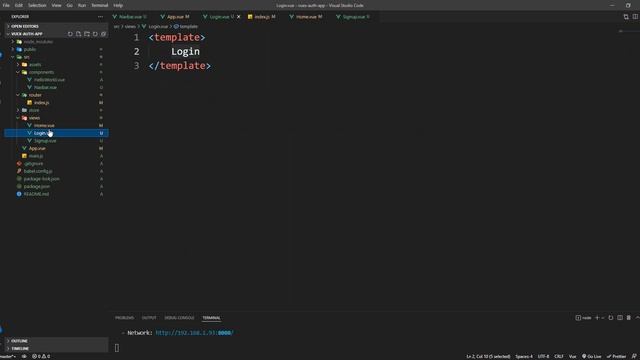Image resolution: width=640 pixels, height=360 pixels.
Task: Click the New File icon in Explorer
Action: [x=78, y=34]
